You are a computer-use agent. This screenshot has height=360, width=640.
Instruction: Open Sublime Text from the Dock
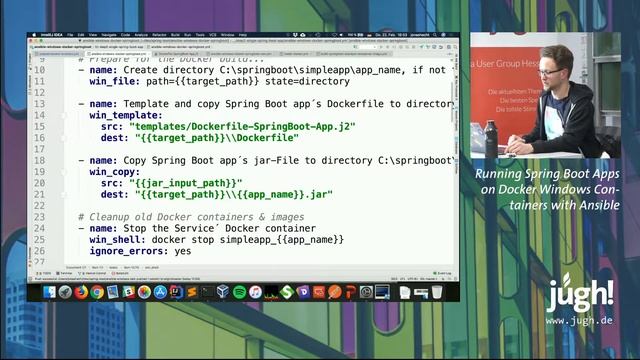click(192, 292)
